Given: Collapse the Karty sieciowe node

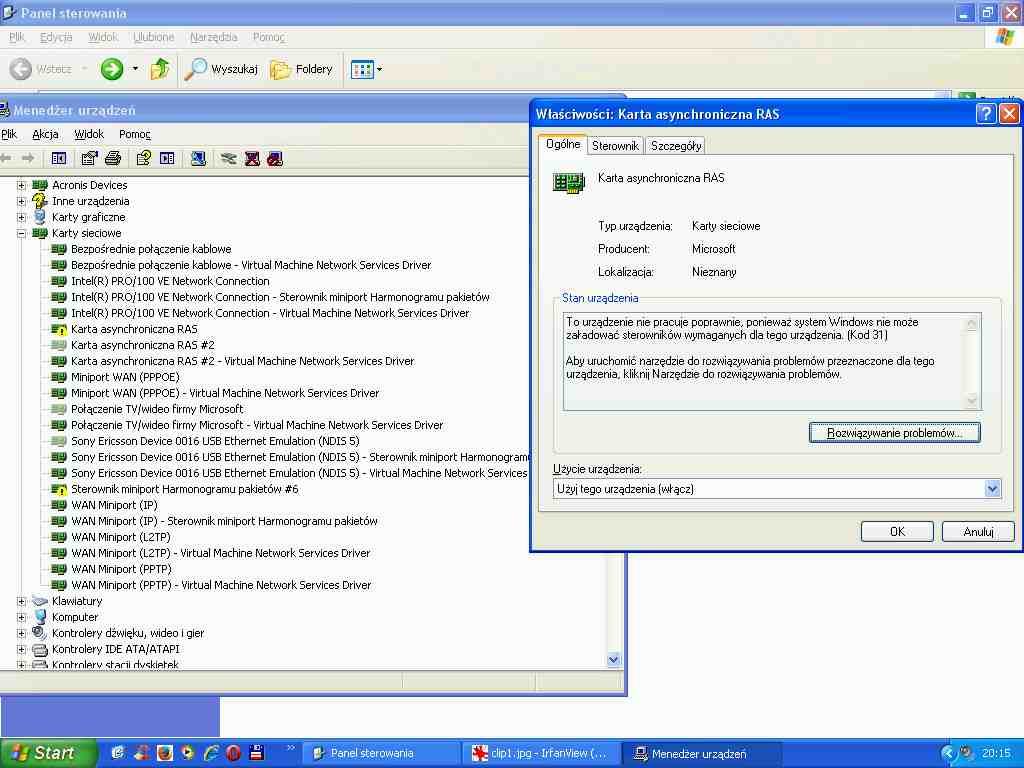Looking at the screenshot, I should [22, 233].
